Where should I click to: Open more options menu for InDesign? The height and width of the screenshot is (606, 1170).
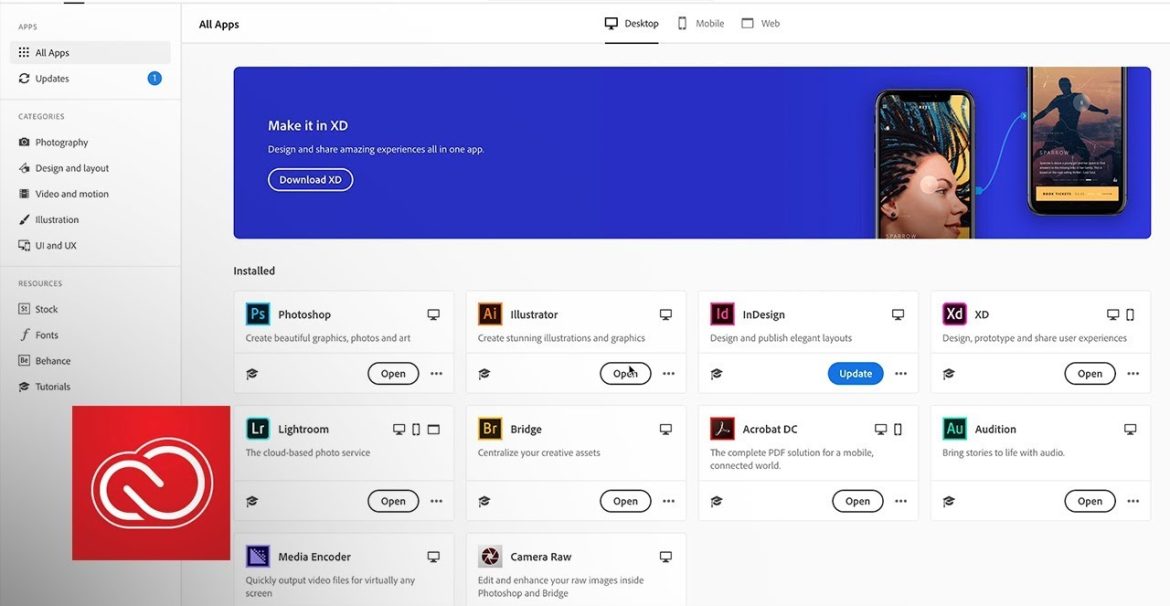point(901,374)
